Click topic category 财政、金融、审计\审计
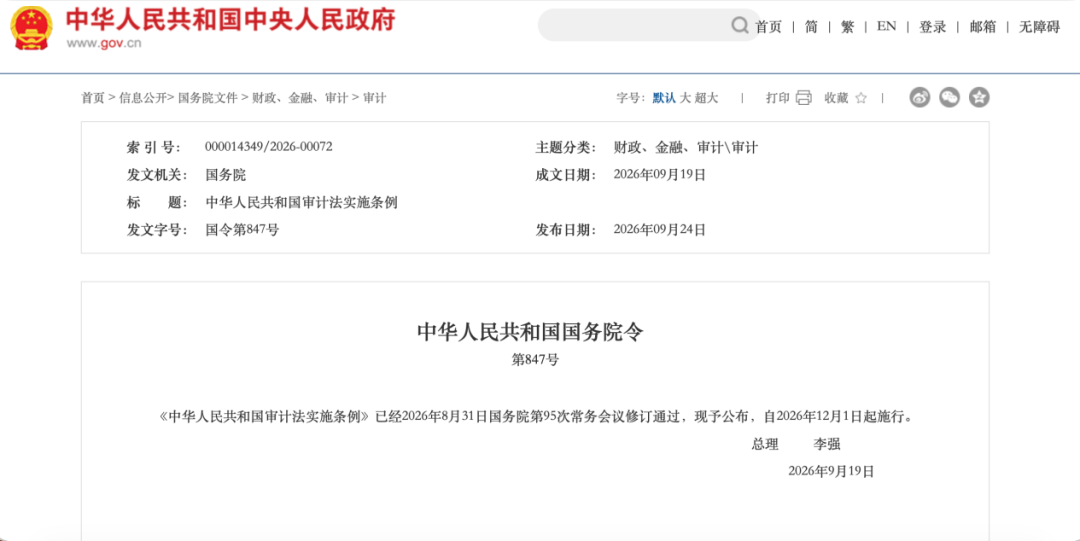This screenshot has height=541, width=1080. point(685,147)
